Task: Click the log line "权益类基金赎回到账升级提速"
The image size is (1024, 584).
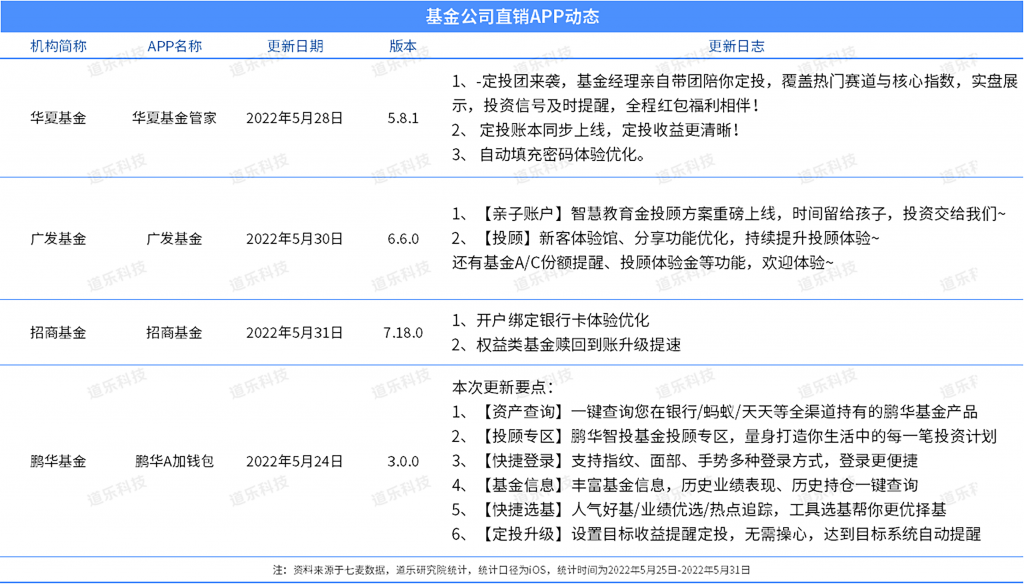Action: [x=566, y=345]
